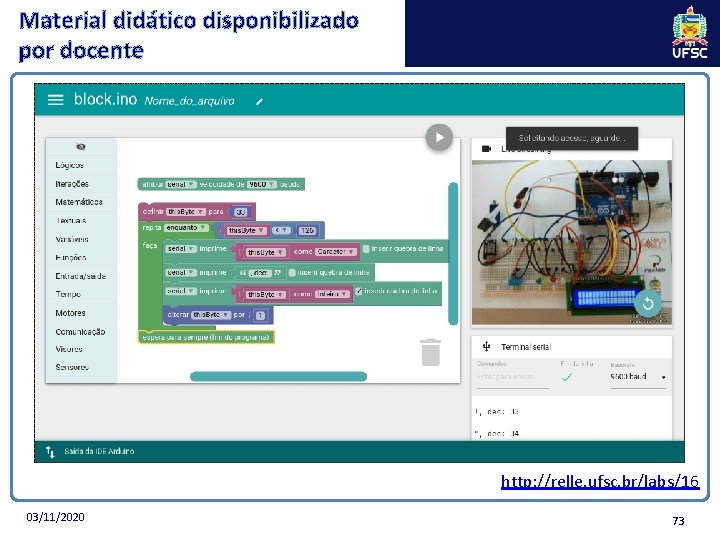Click the Nome_do_arquivo file name
The image size is (720, 540).
click(x=189, y=101)
